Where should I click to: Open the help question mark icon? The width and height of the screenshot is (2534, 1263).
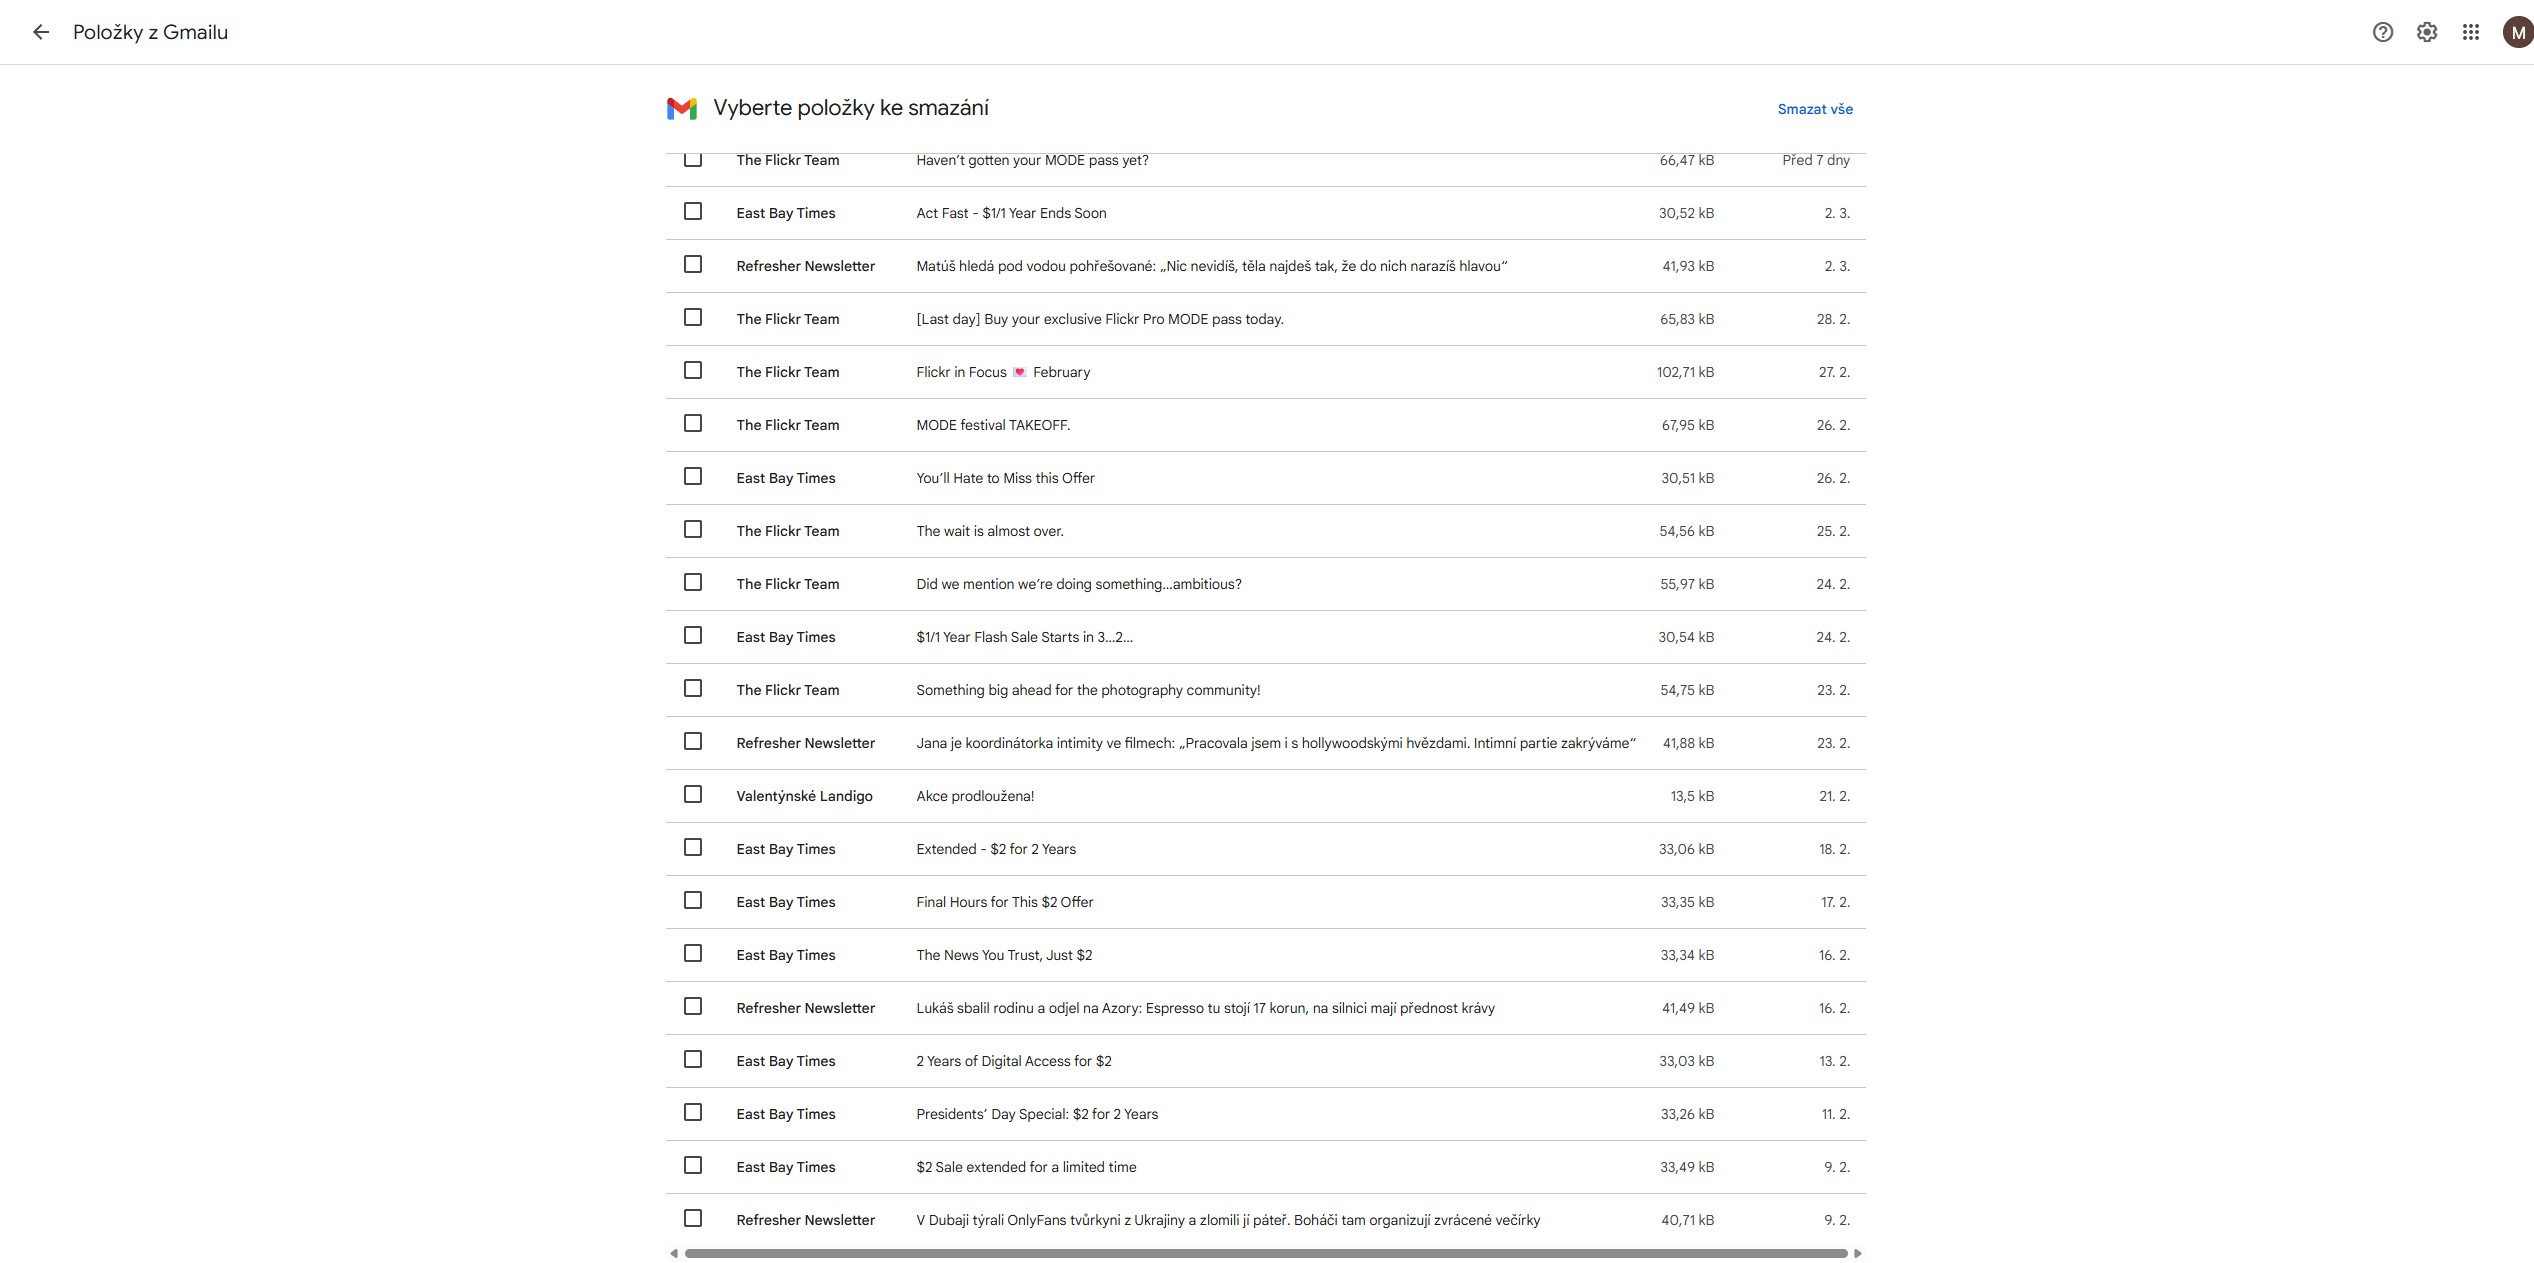tap(2383, 32)
